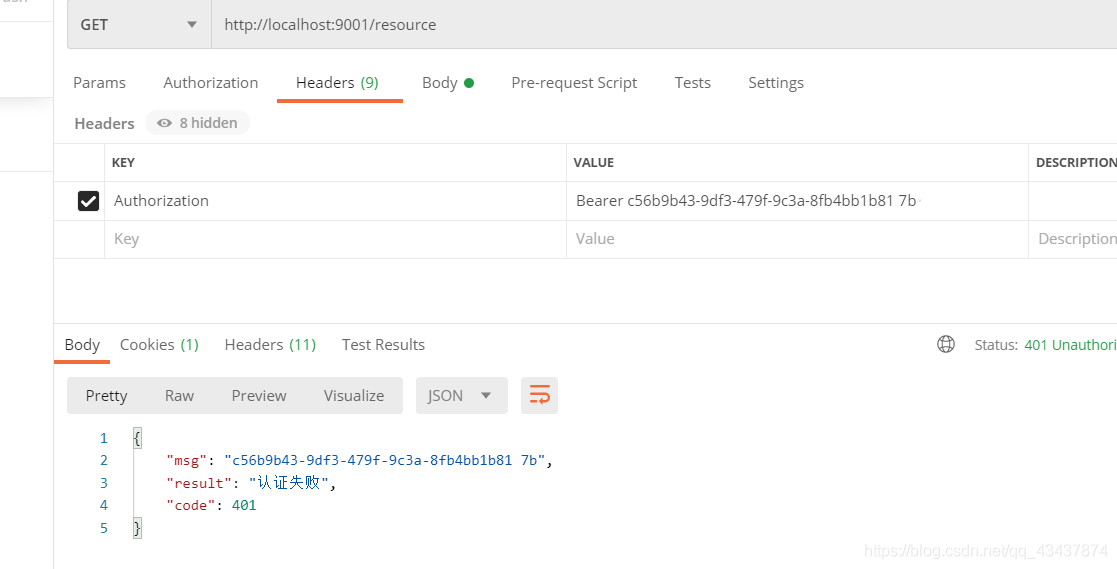This screenshot has width=1117, height=569.
Task: View the response Cookies tab
Action: (159, 345)
